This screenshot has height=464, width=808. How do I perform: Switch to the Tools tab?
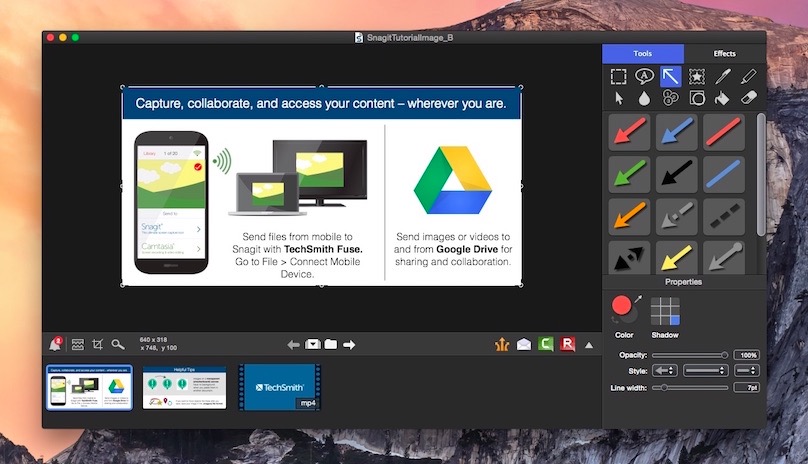coord(643,54)
